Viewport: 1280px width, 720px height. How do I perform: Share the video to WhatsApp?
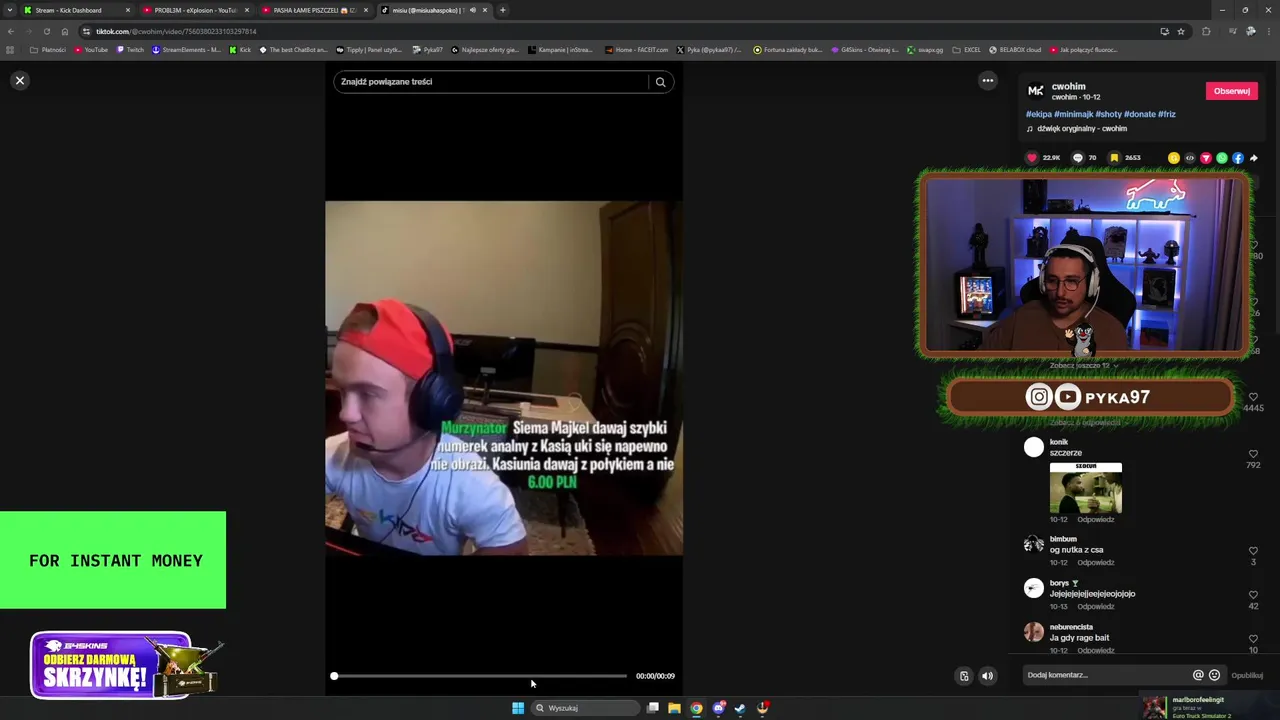pos(1222,158)
